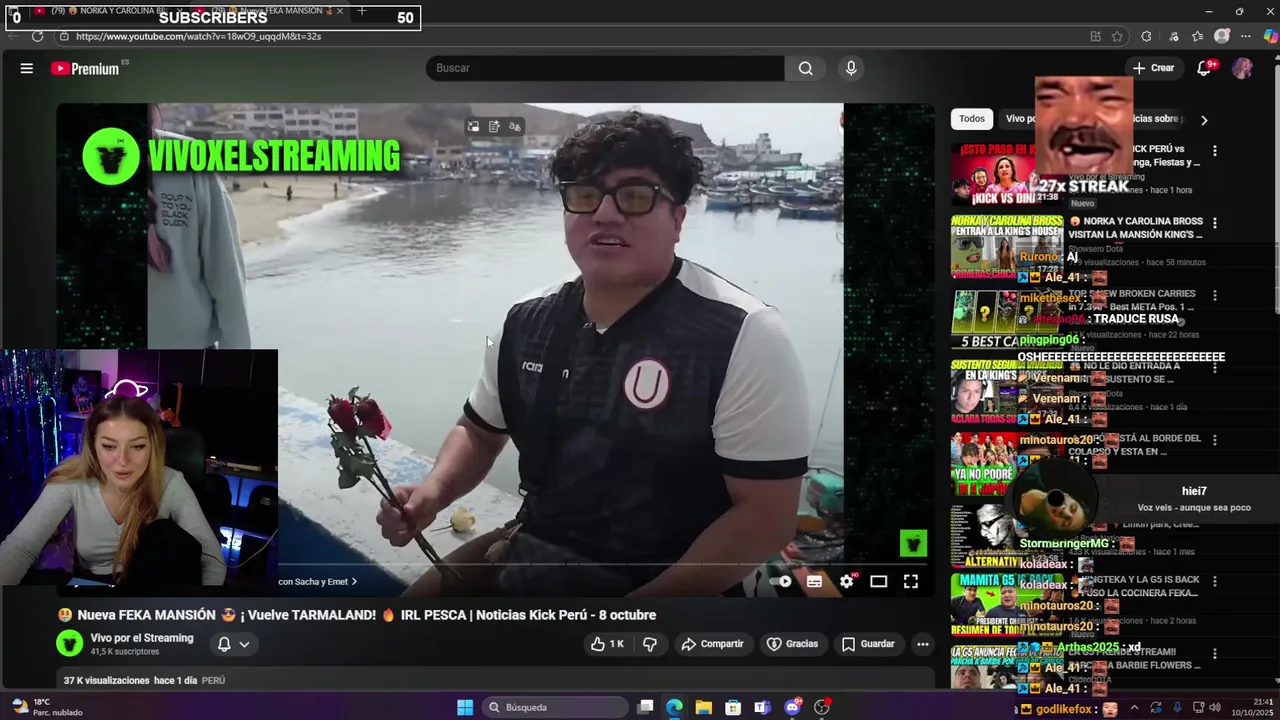Open Task View on taskbar
The height and width of the screenshot is (720, 1280).
point(646,707)
